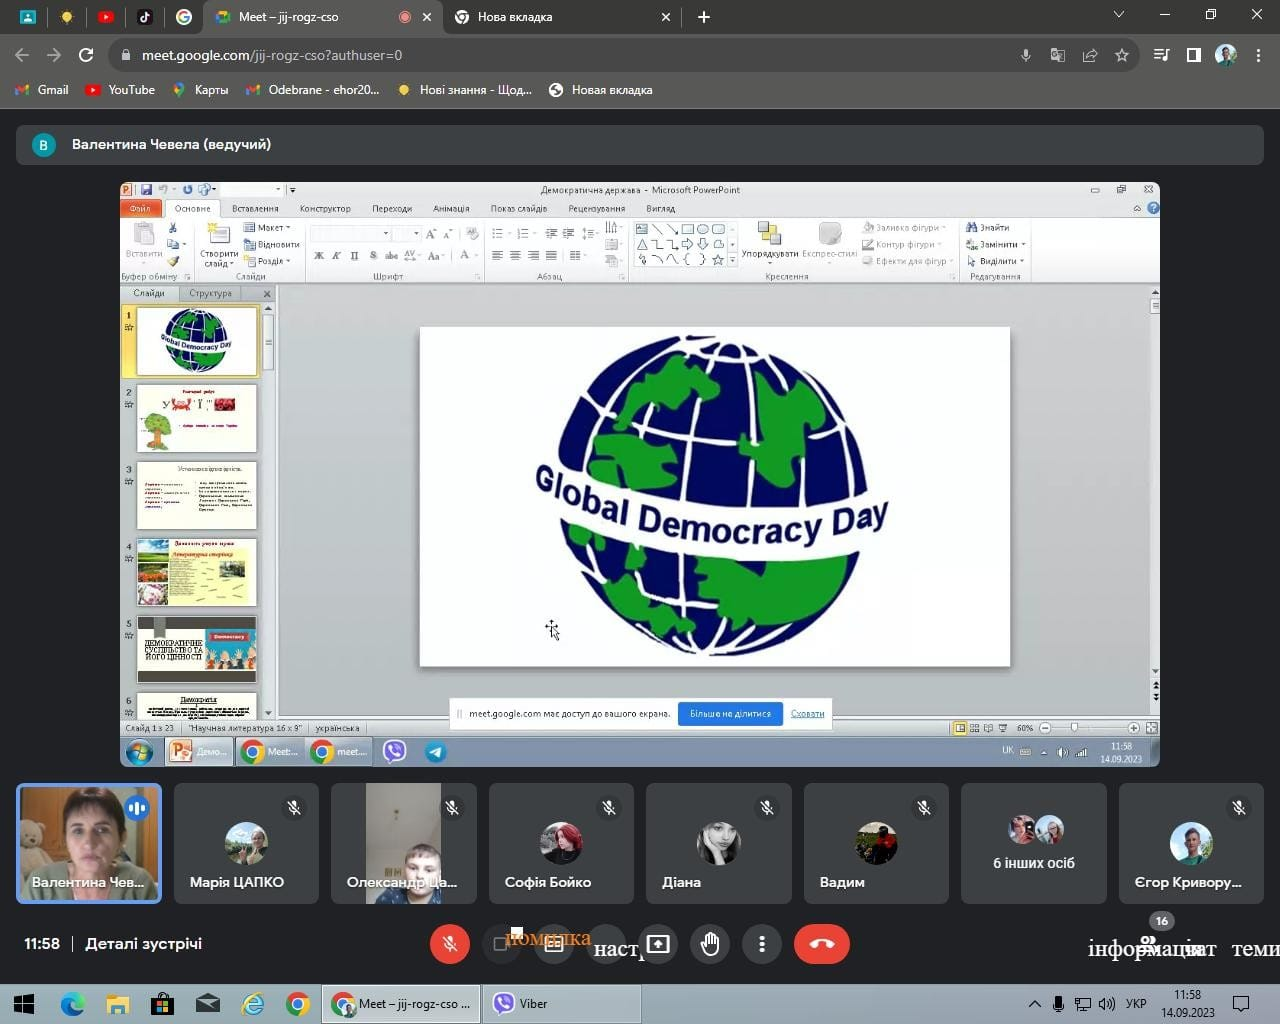Viewport: 1280px width, 1024px height.
Task: Expand Розділ dropdown in PowerPoint ribbon
Action: [267, 261]
